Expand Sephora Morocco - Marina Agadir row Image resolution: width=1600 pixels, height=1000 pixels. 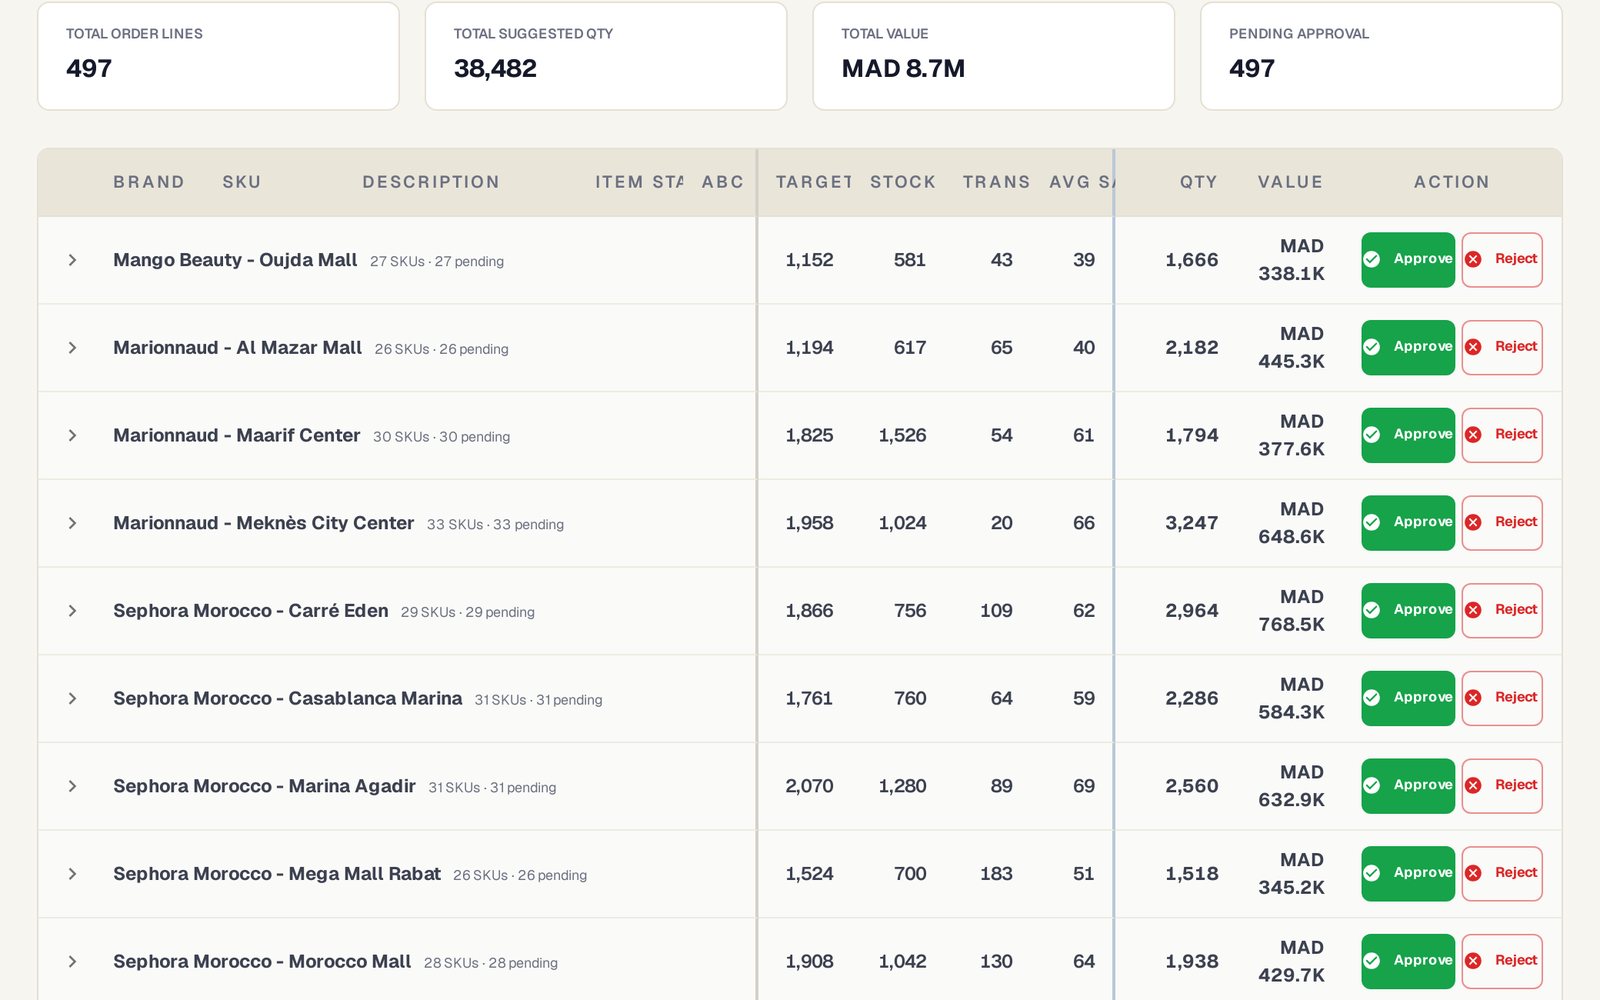72,786
